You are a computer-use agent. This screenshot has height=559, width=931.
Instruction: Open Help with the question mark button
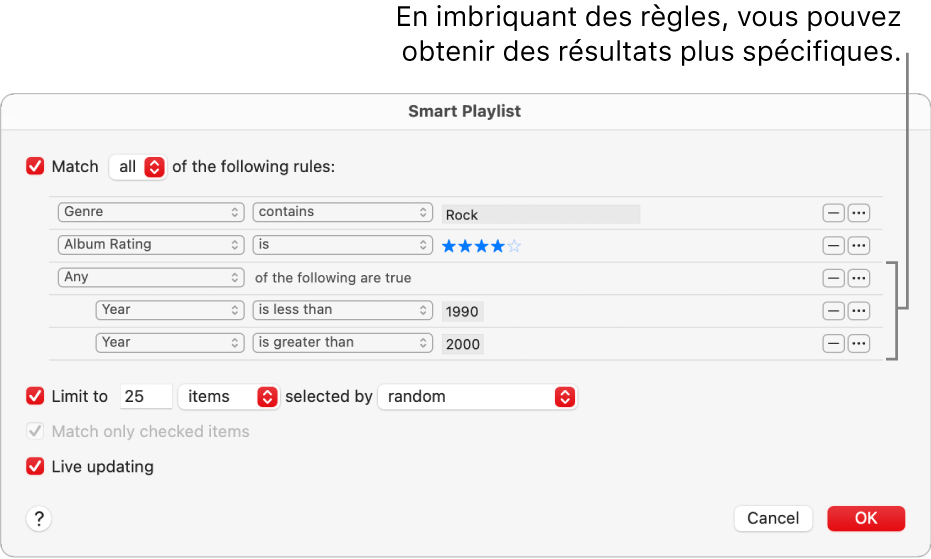pyautogui.click(x=39, y=518)
